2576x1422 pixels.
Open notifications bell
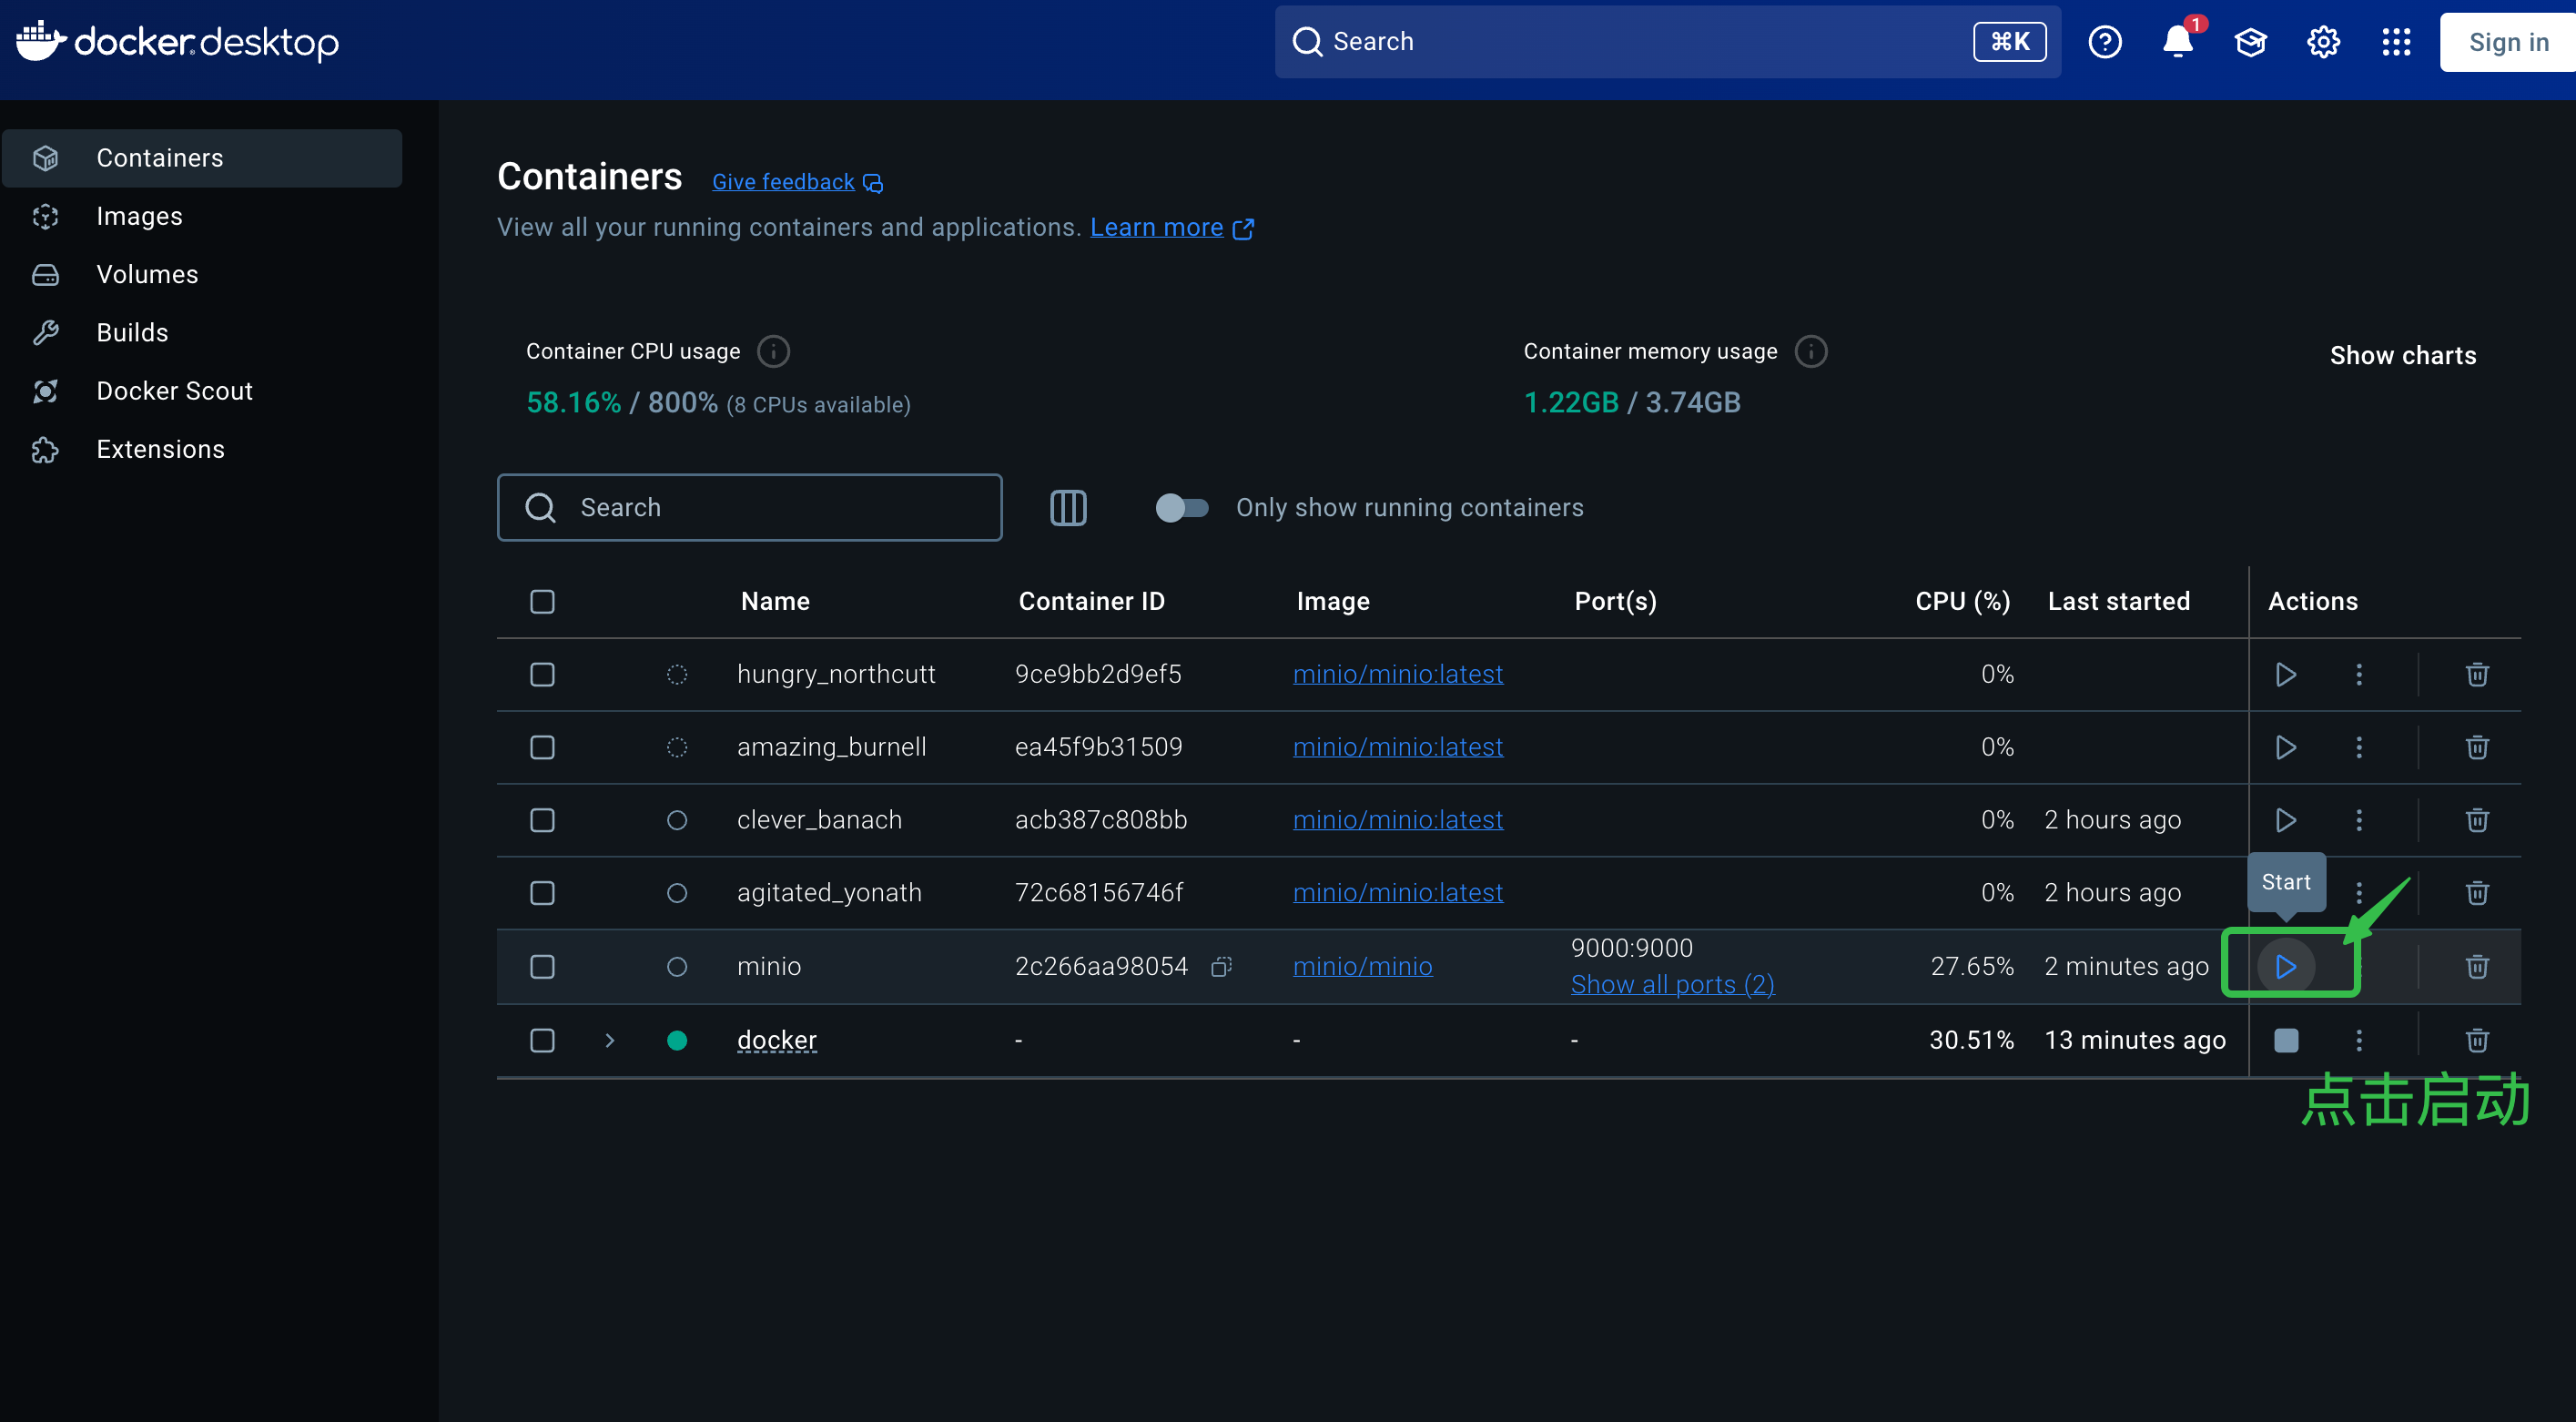[x=2177, y=42]
